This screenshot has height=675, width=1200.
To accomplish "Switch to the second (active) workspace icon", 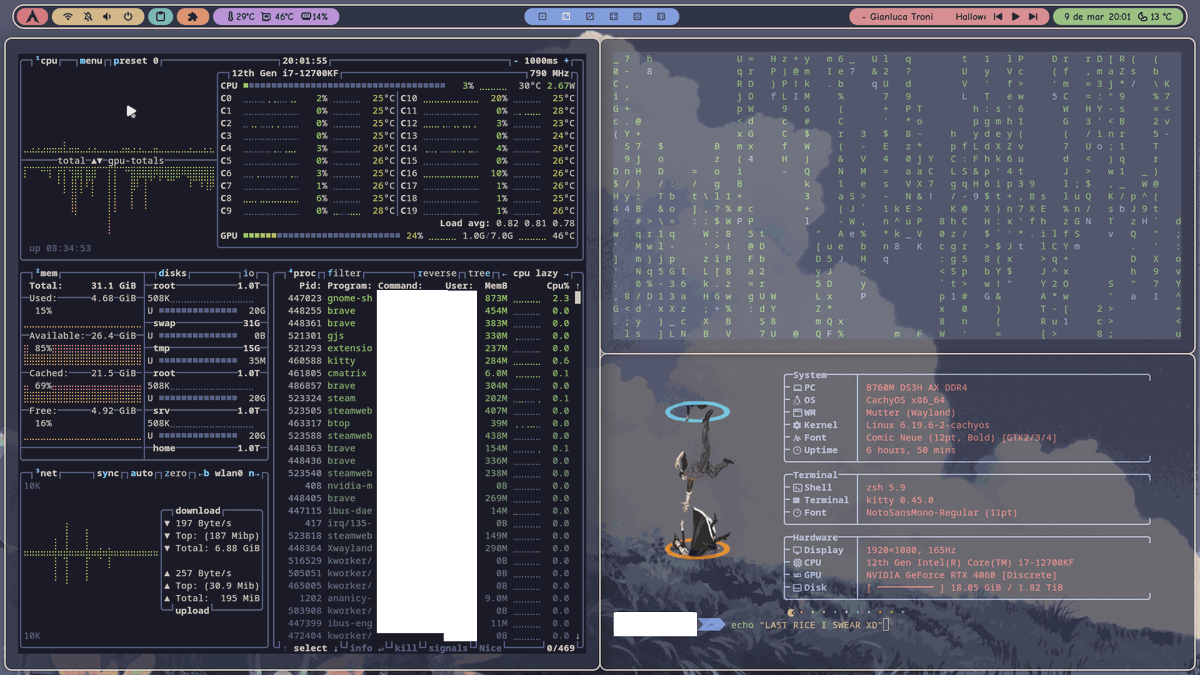I will click(x=566, y=17).
